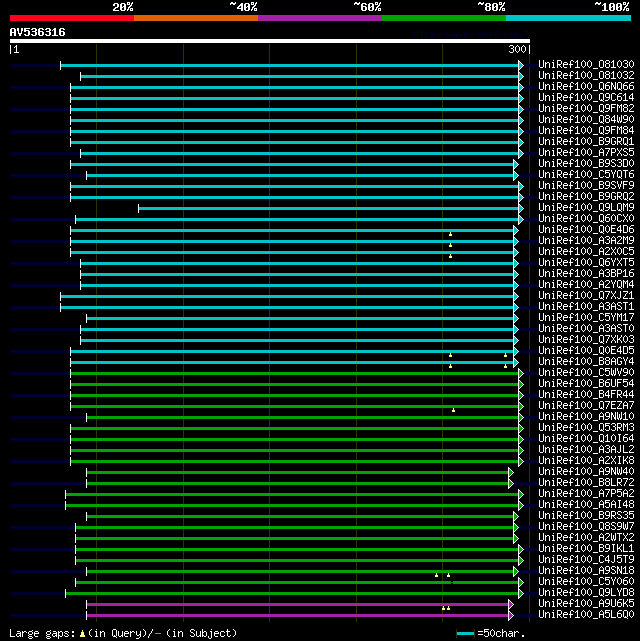640x641 pixels.
Task: Click the cyan ~100% legend segment
Action: coord(568,18)
